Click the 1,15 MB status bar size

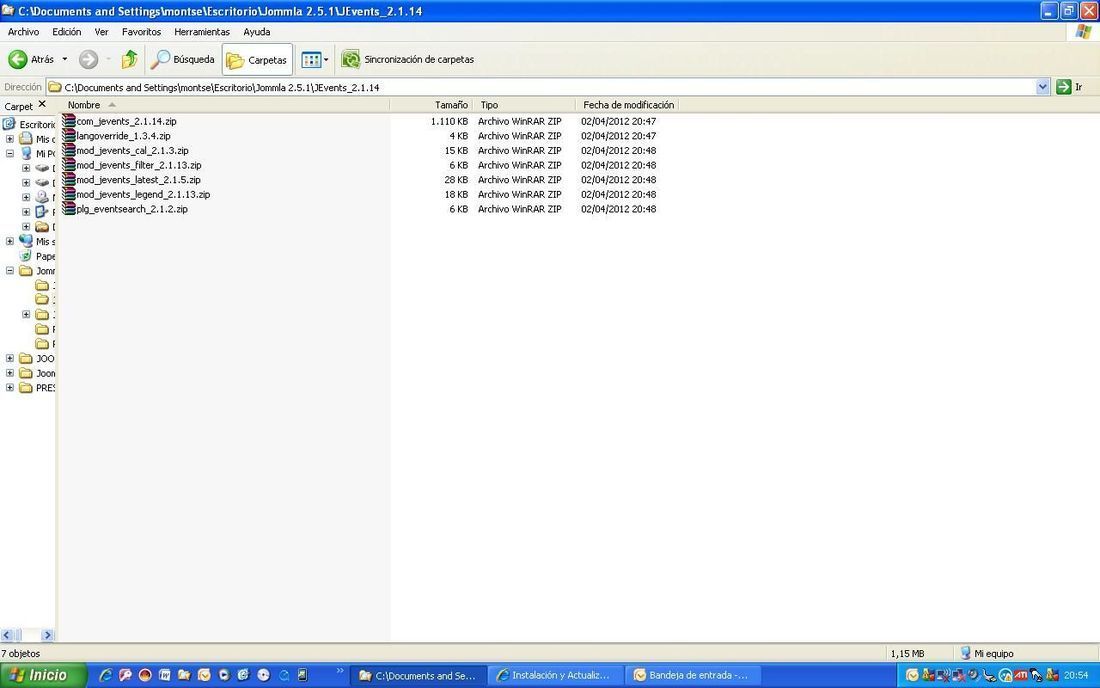pyautogui.click(x=908, y=654)
